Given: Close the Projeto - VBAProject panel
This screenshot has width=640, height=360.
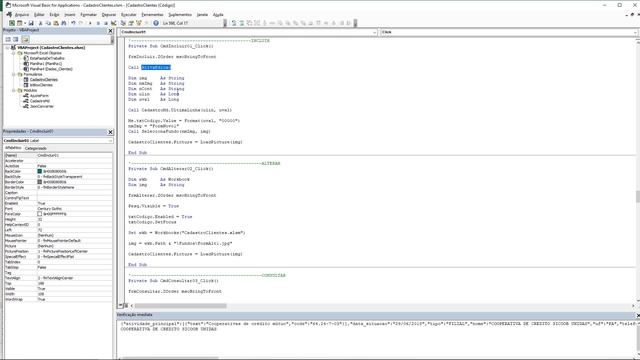Looking at the screenshot, I should (x=110, y=31).
